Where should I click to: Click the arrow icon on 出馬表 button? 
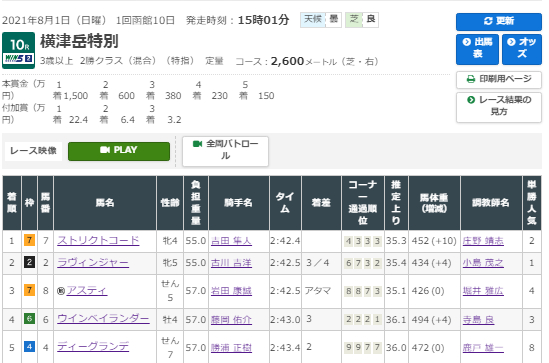[x=467, y=42]
